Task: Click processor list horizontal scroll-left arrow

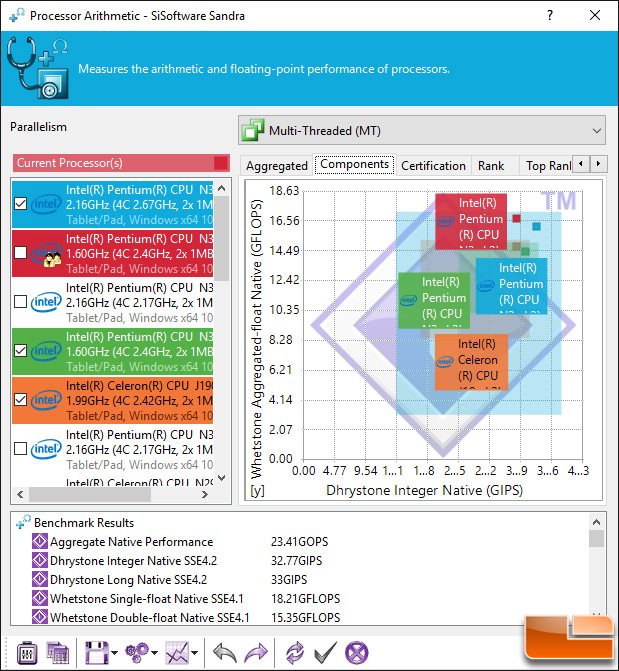Action: pyautogui.click(x=20, y=494)
